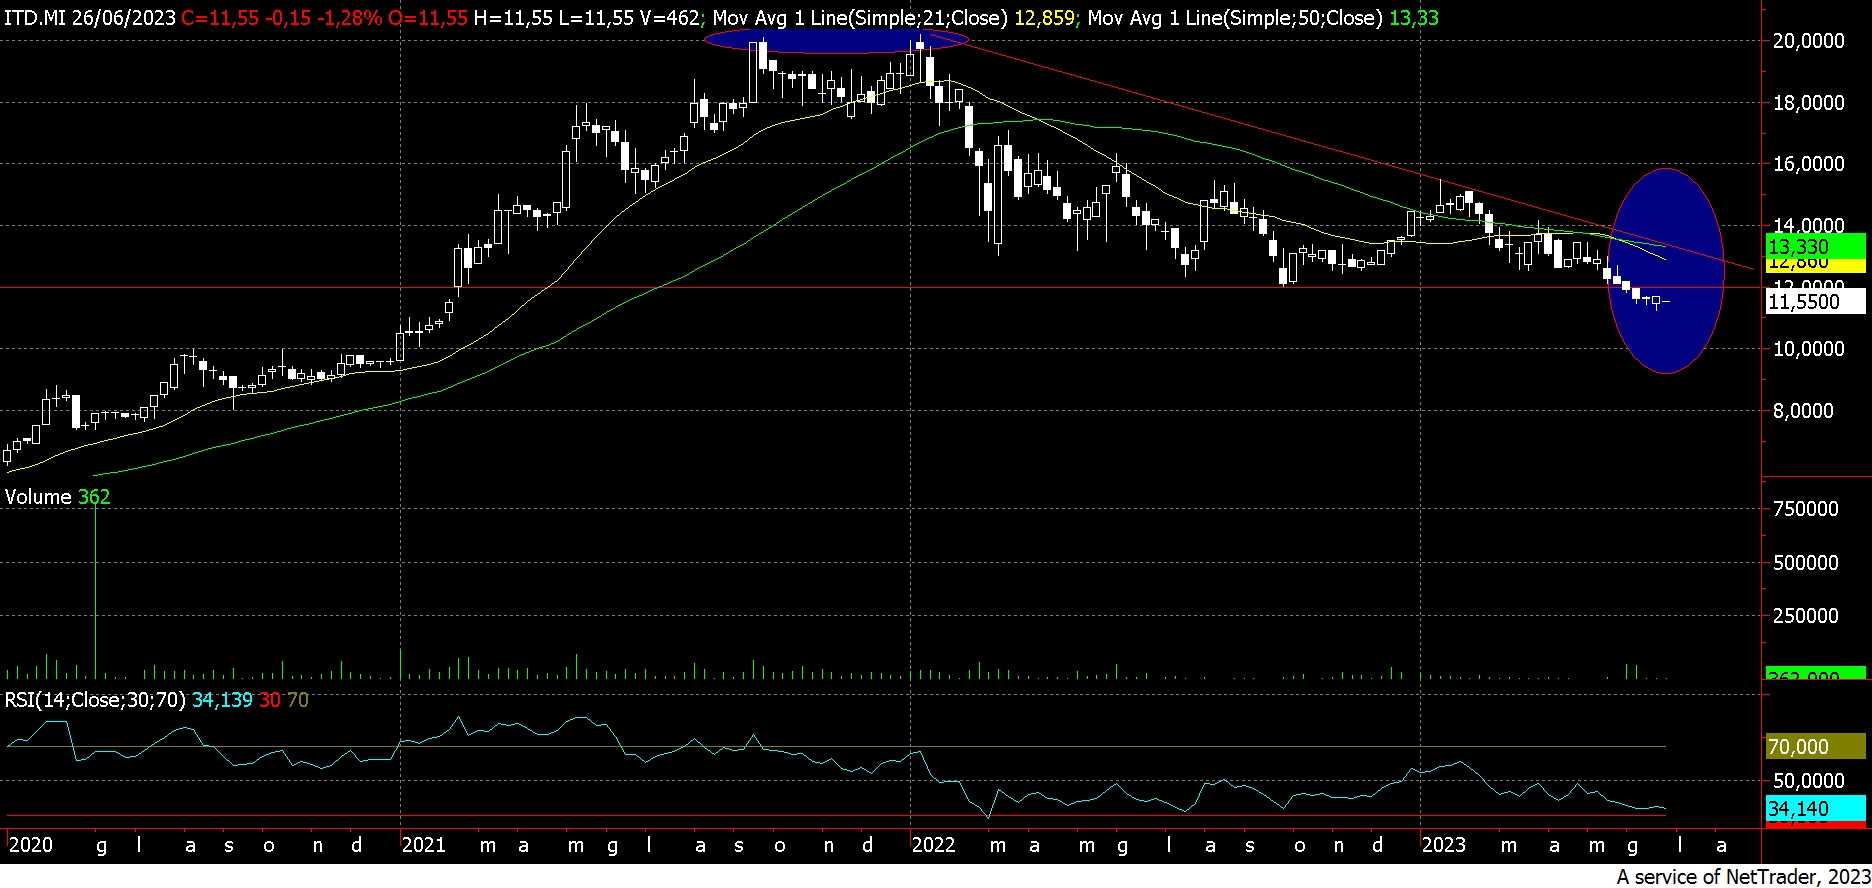Select the green 13,33 moving average value
This screenshot has width=1872, height=888.
pos(1414,18)
